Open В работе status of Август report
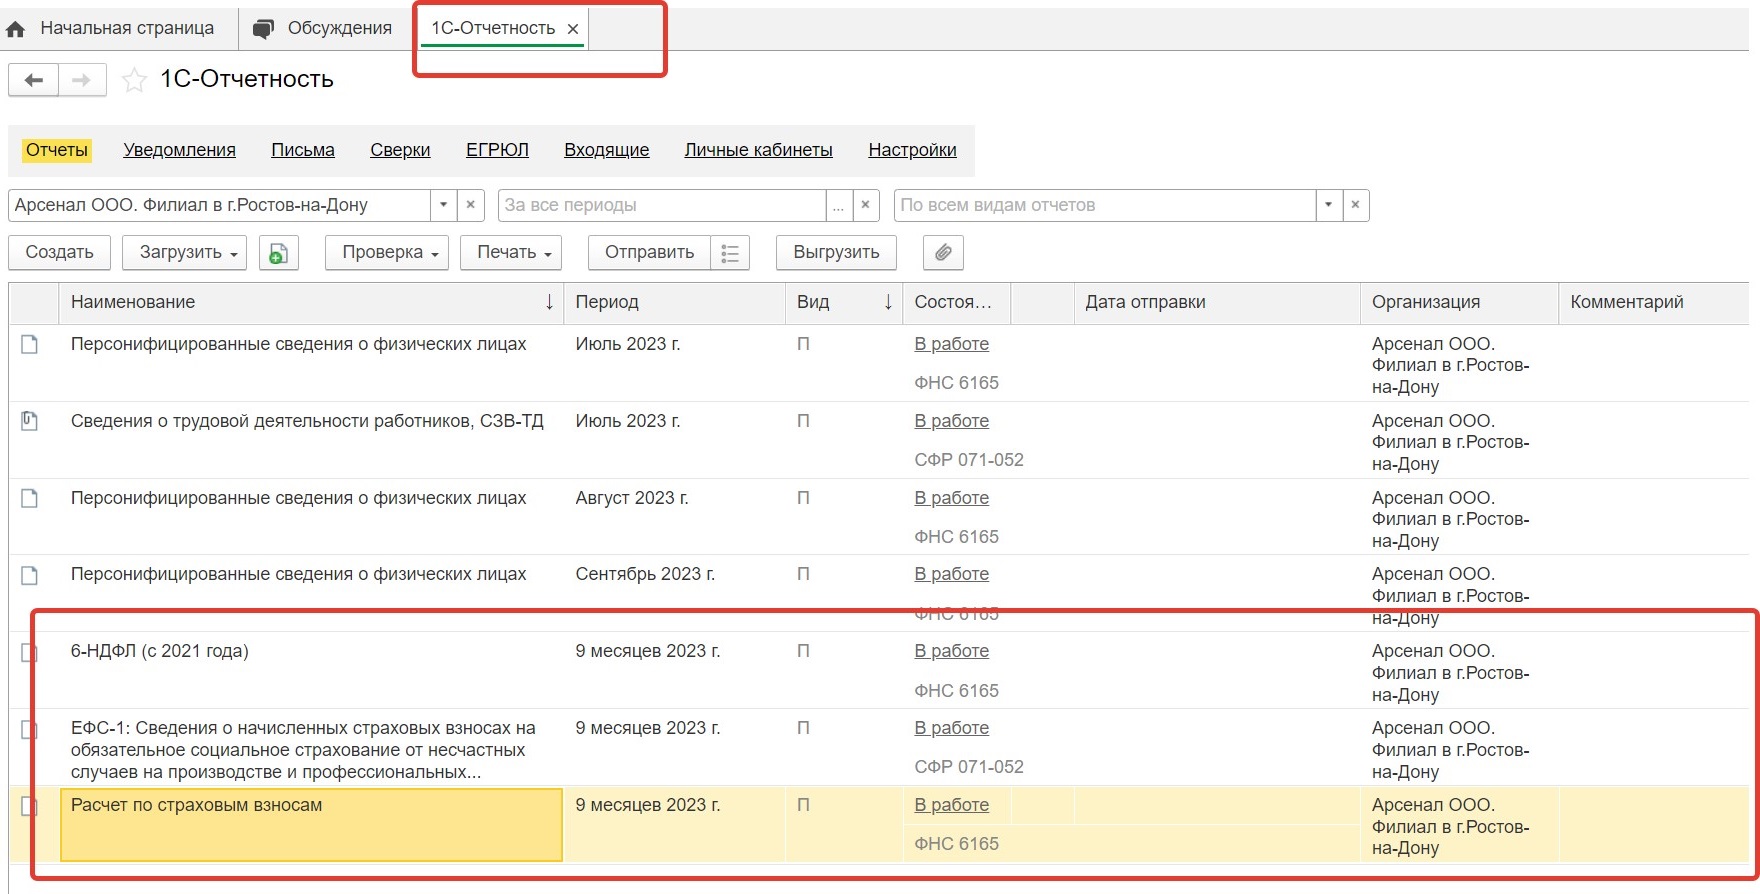The width and height of the screenshot is (1760, 894). click(x=952, y=499)
